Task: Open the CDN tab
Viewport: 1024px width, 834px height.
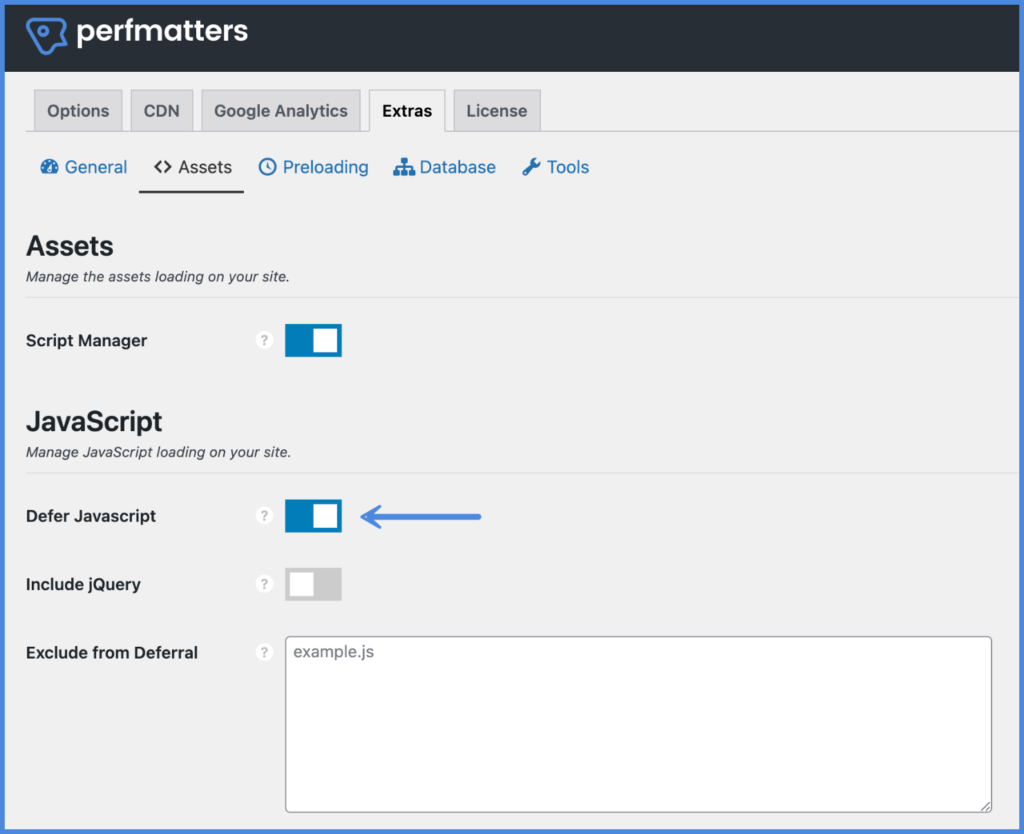Action: [161, 110]
